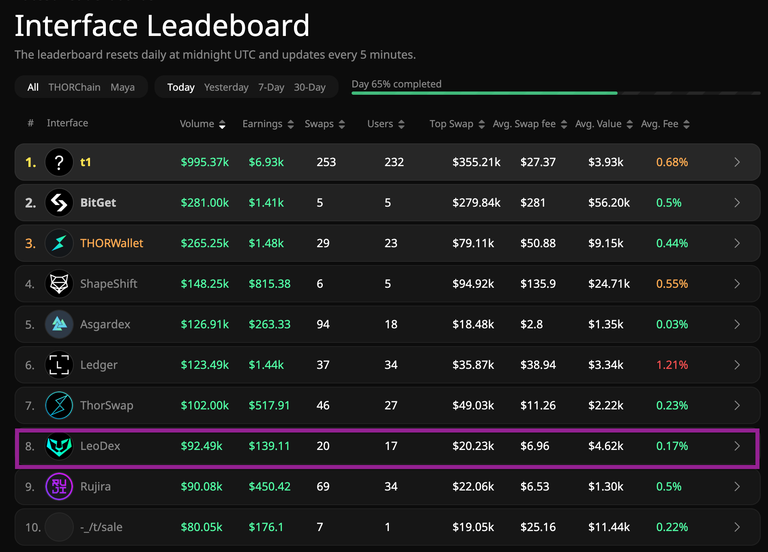Image resolution: width=768 pixels, height=552 pixels.
Task: Sort by Swaps column arrows
Action: [342, 124]
